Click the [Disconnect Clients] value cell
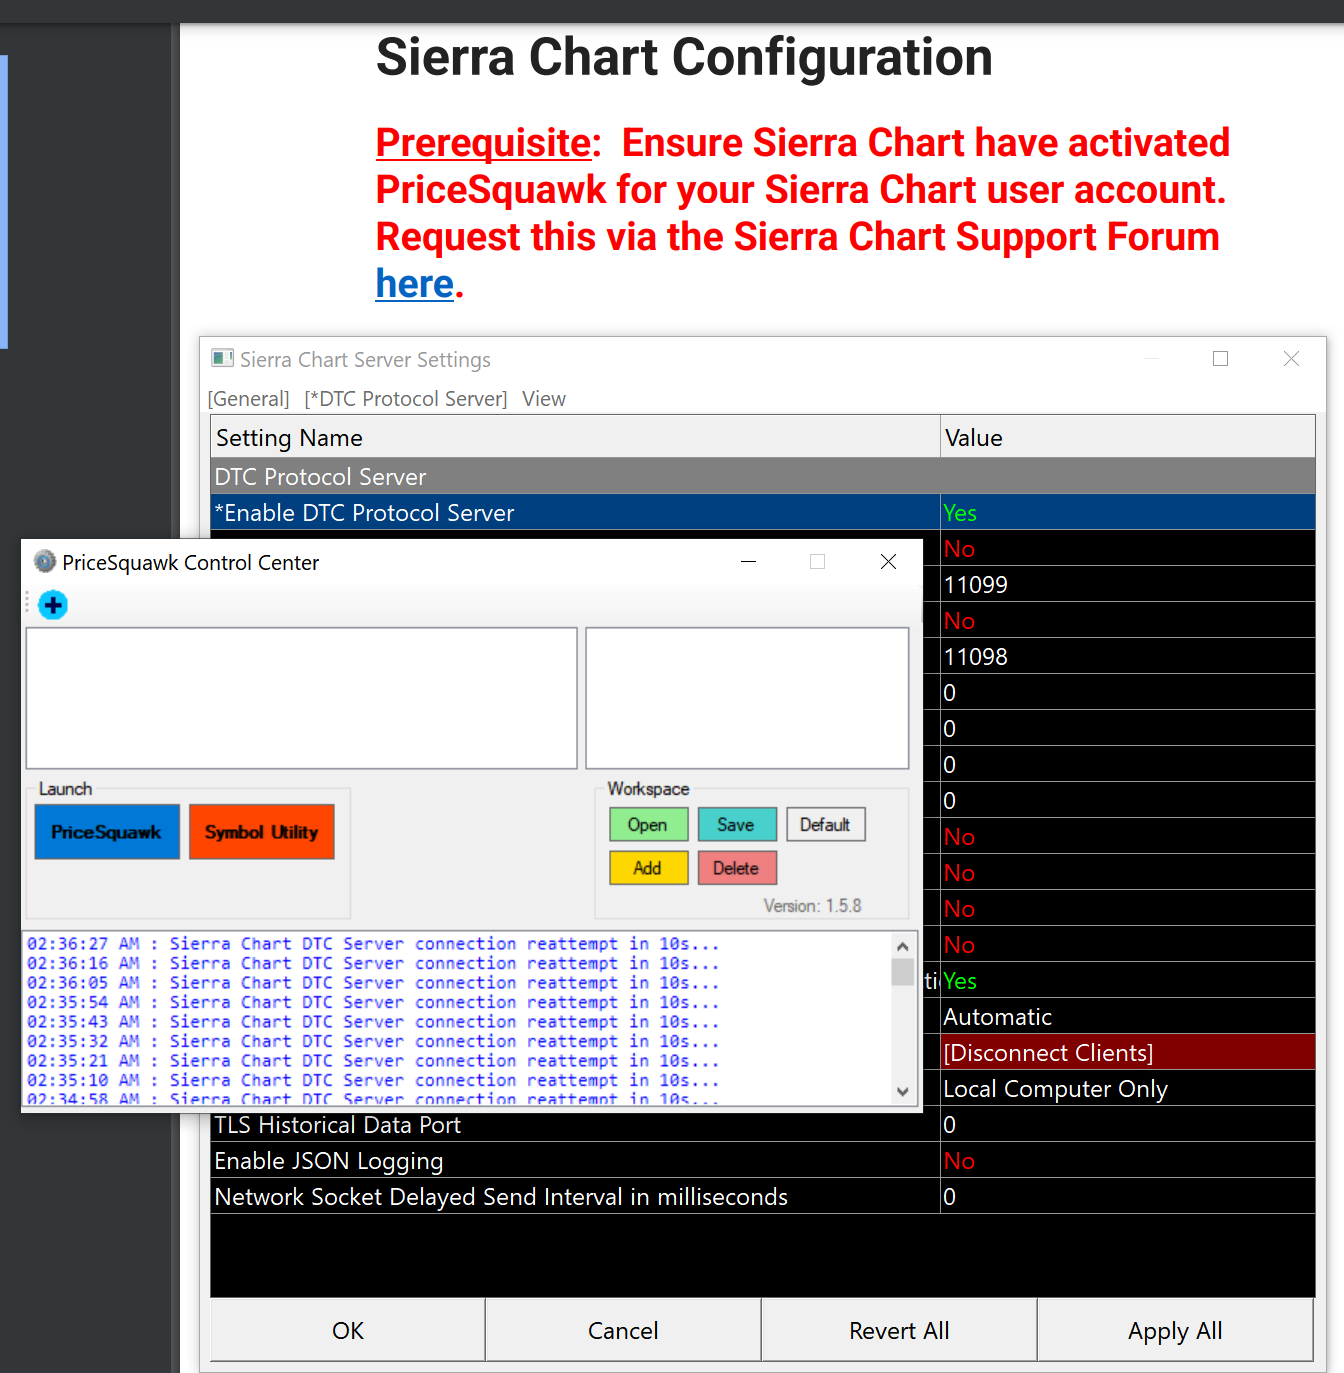The height and width of the screenshot is (1373, 1344). pyautogui.click(x=1128, y=1052)
